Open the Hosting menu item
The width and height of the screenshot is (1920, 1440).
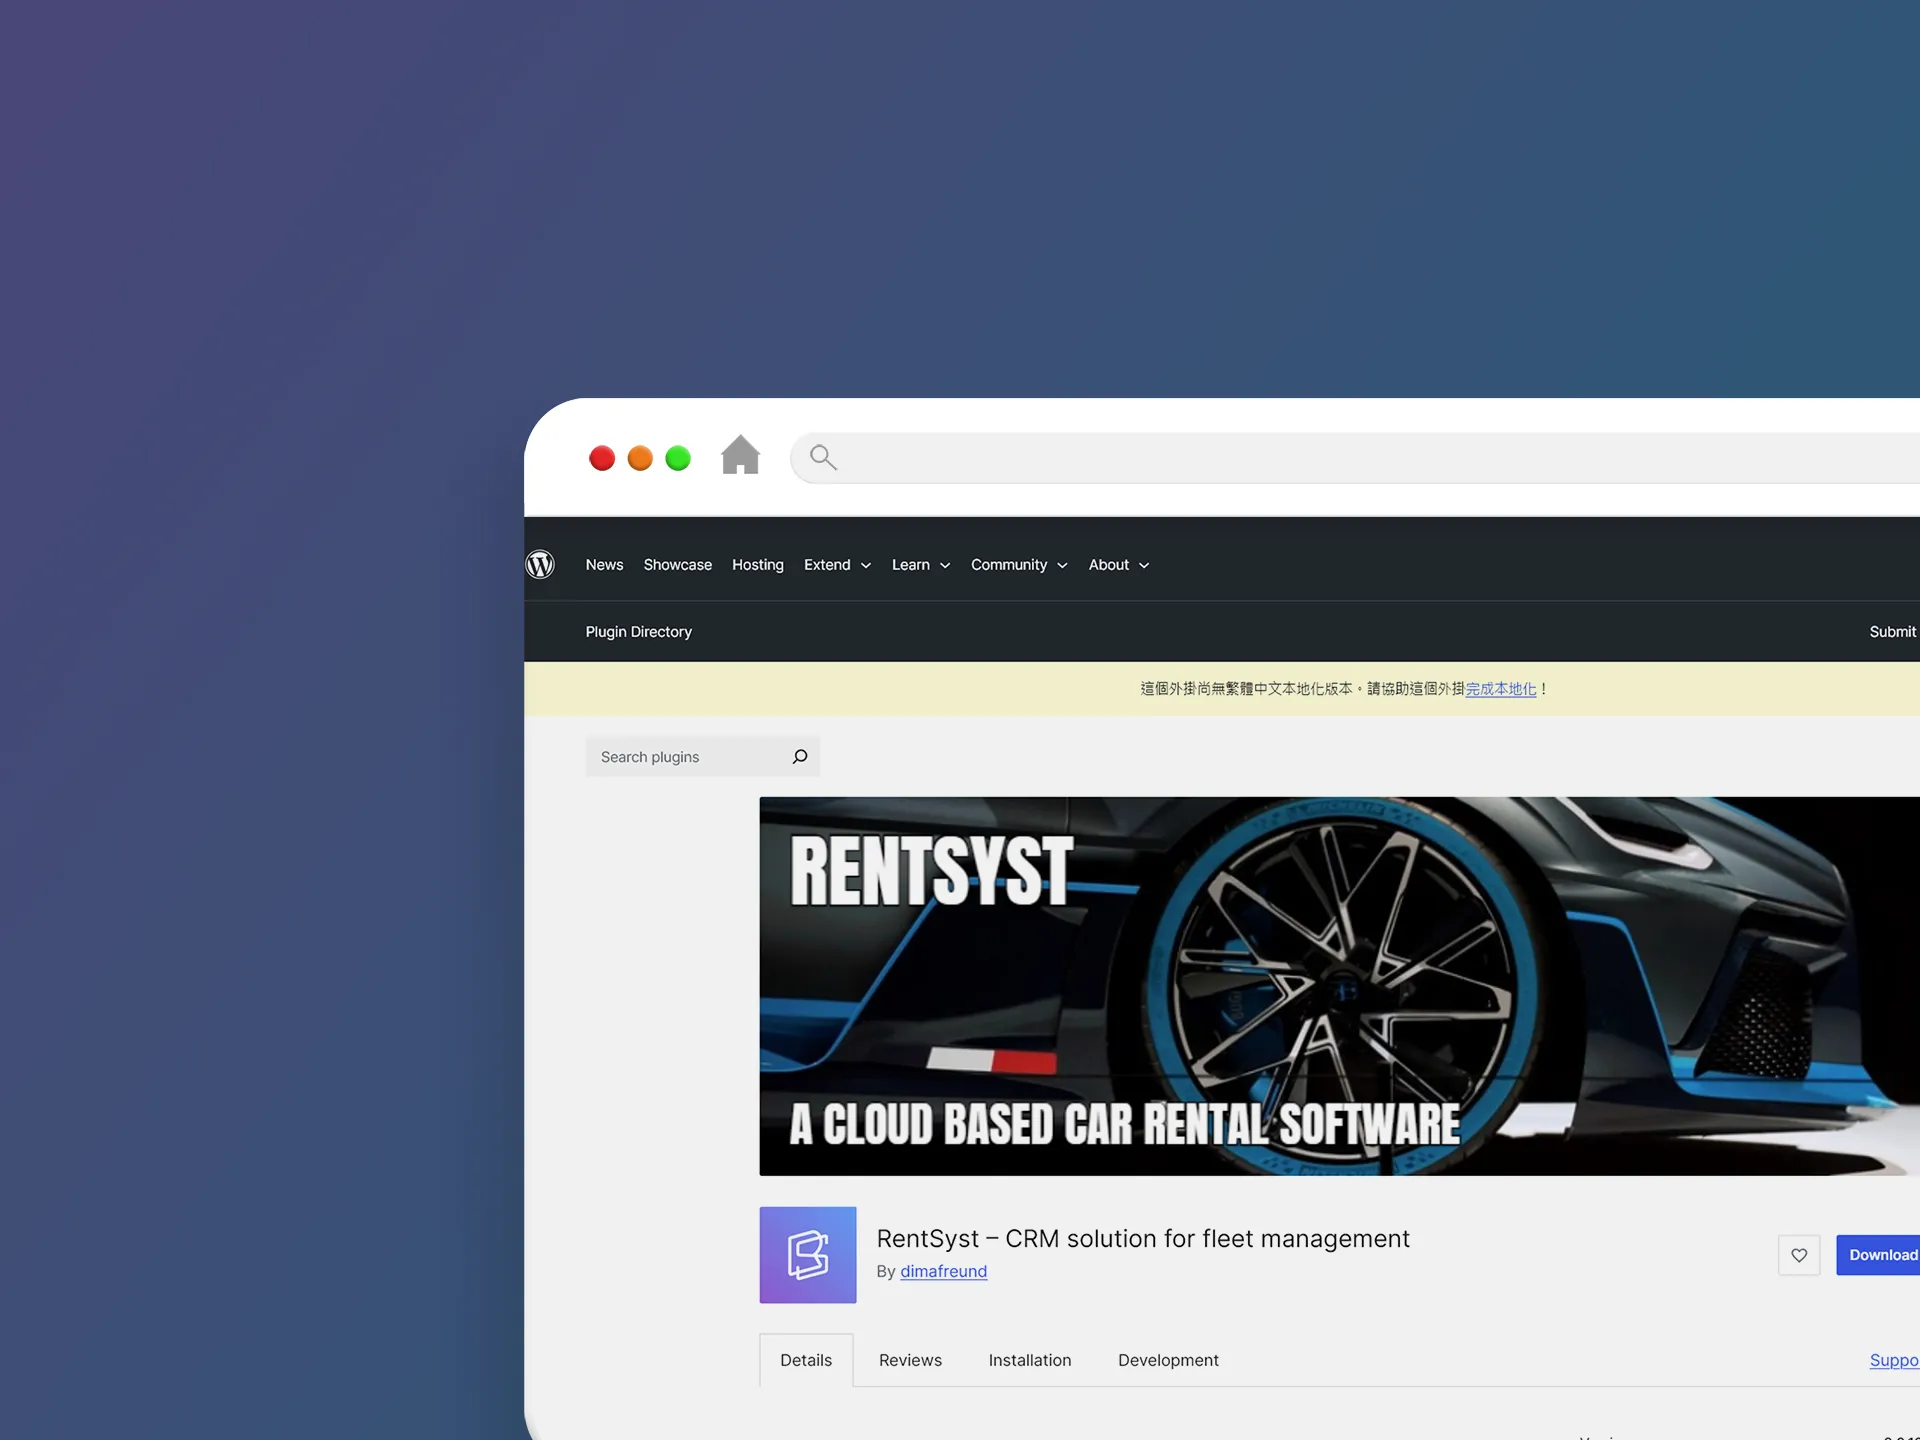pyautogui.click(x=758, y=565)
